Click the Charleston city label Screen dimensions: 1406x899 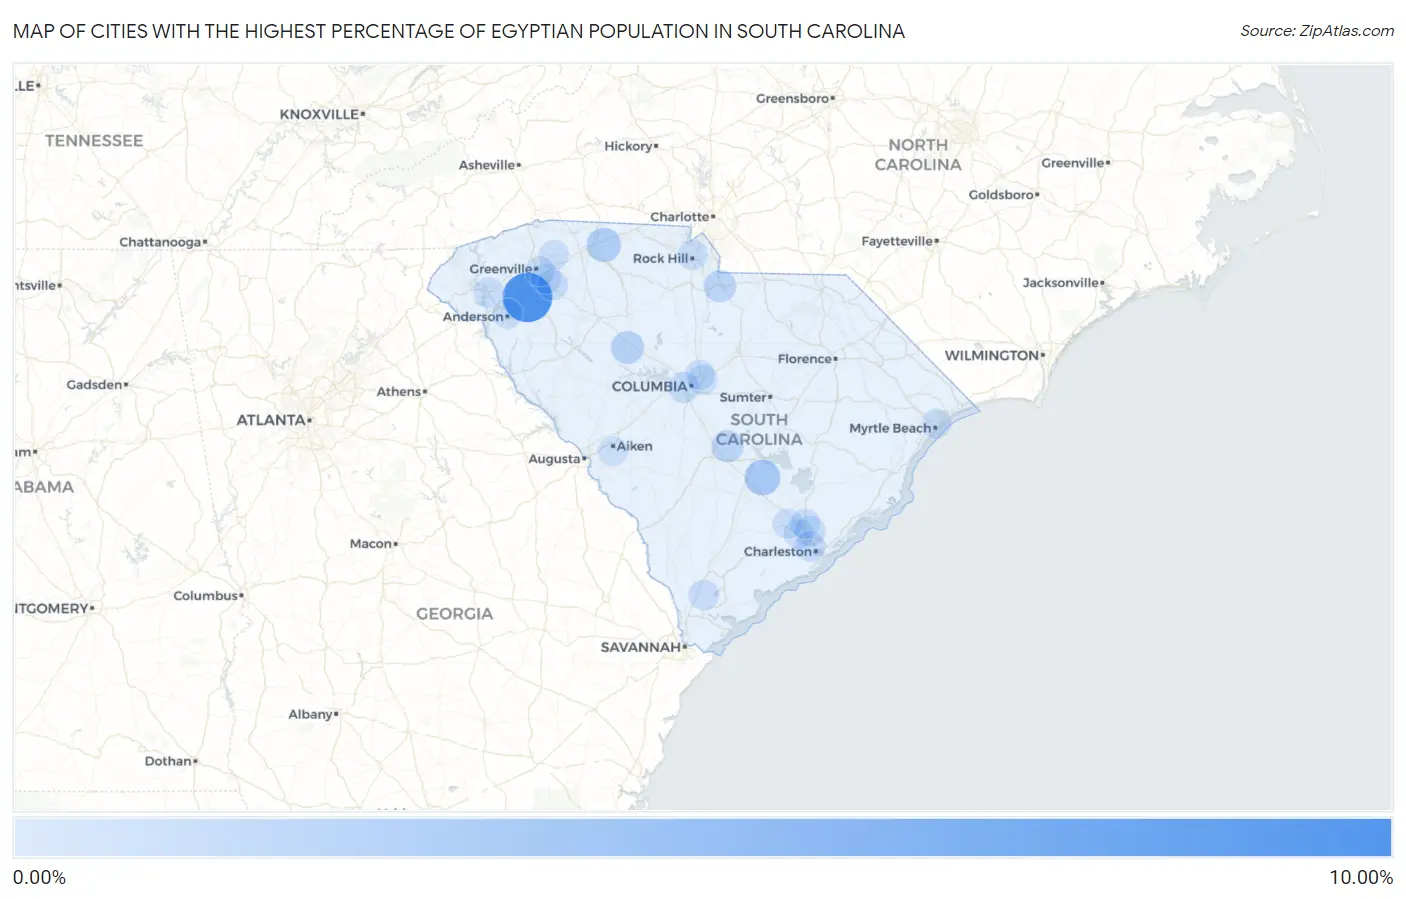click(778, 551)
